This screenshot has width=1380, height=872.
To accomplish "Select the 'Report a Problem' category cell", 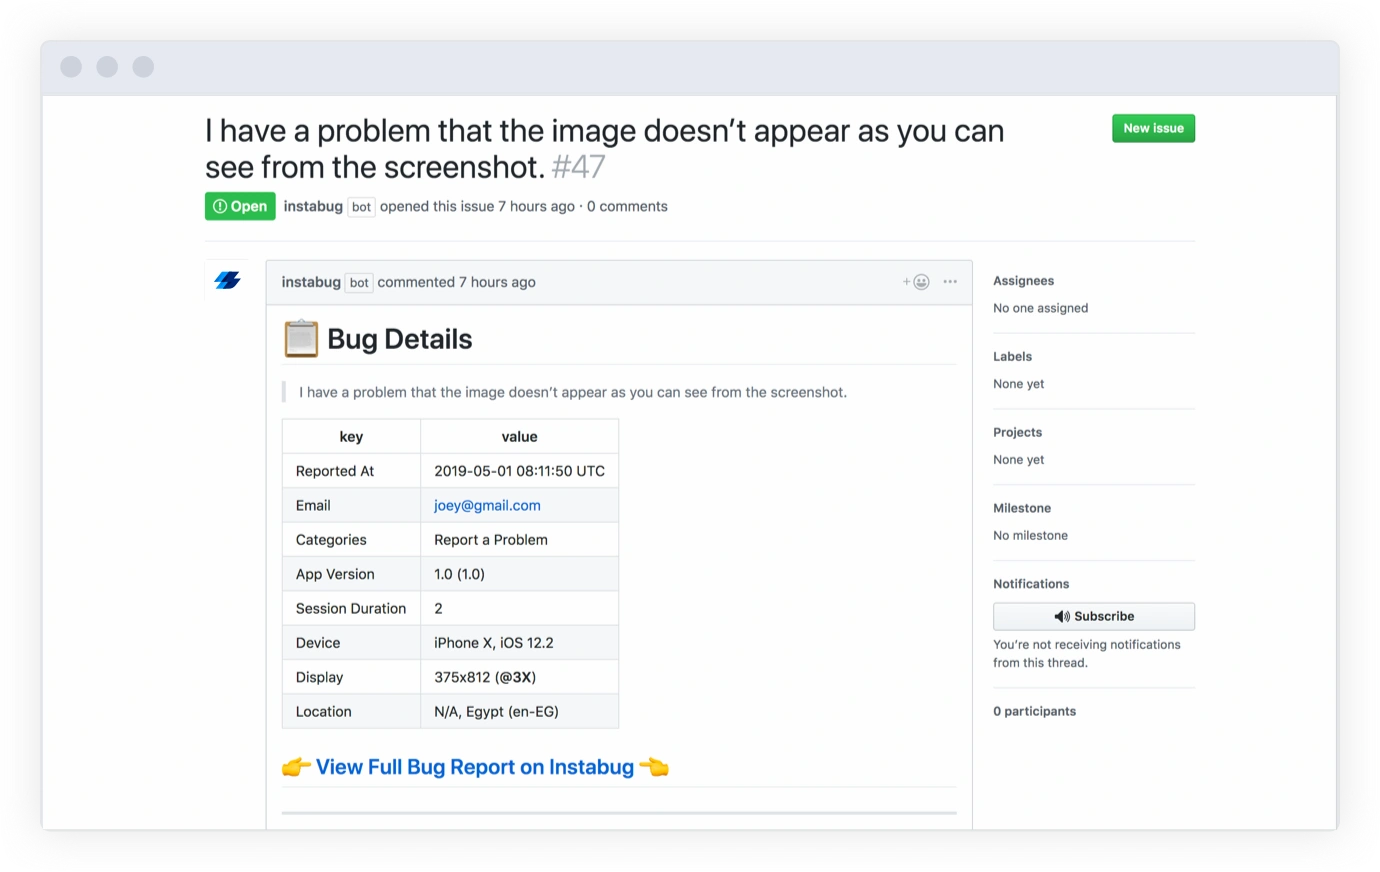I will 519,540.
